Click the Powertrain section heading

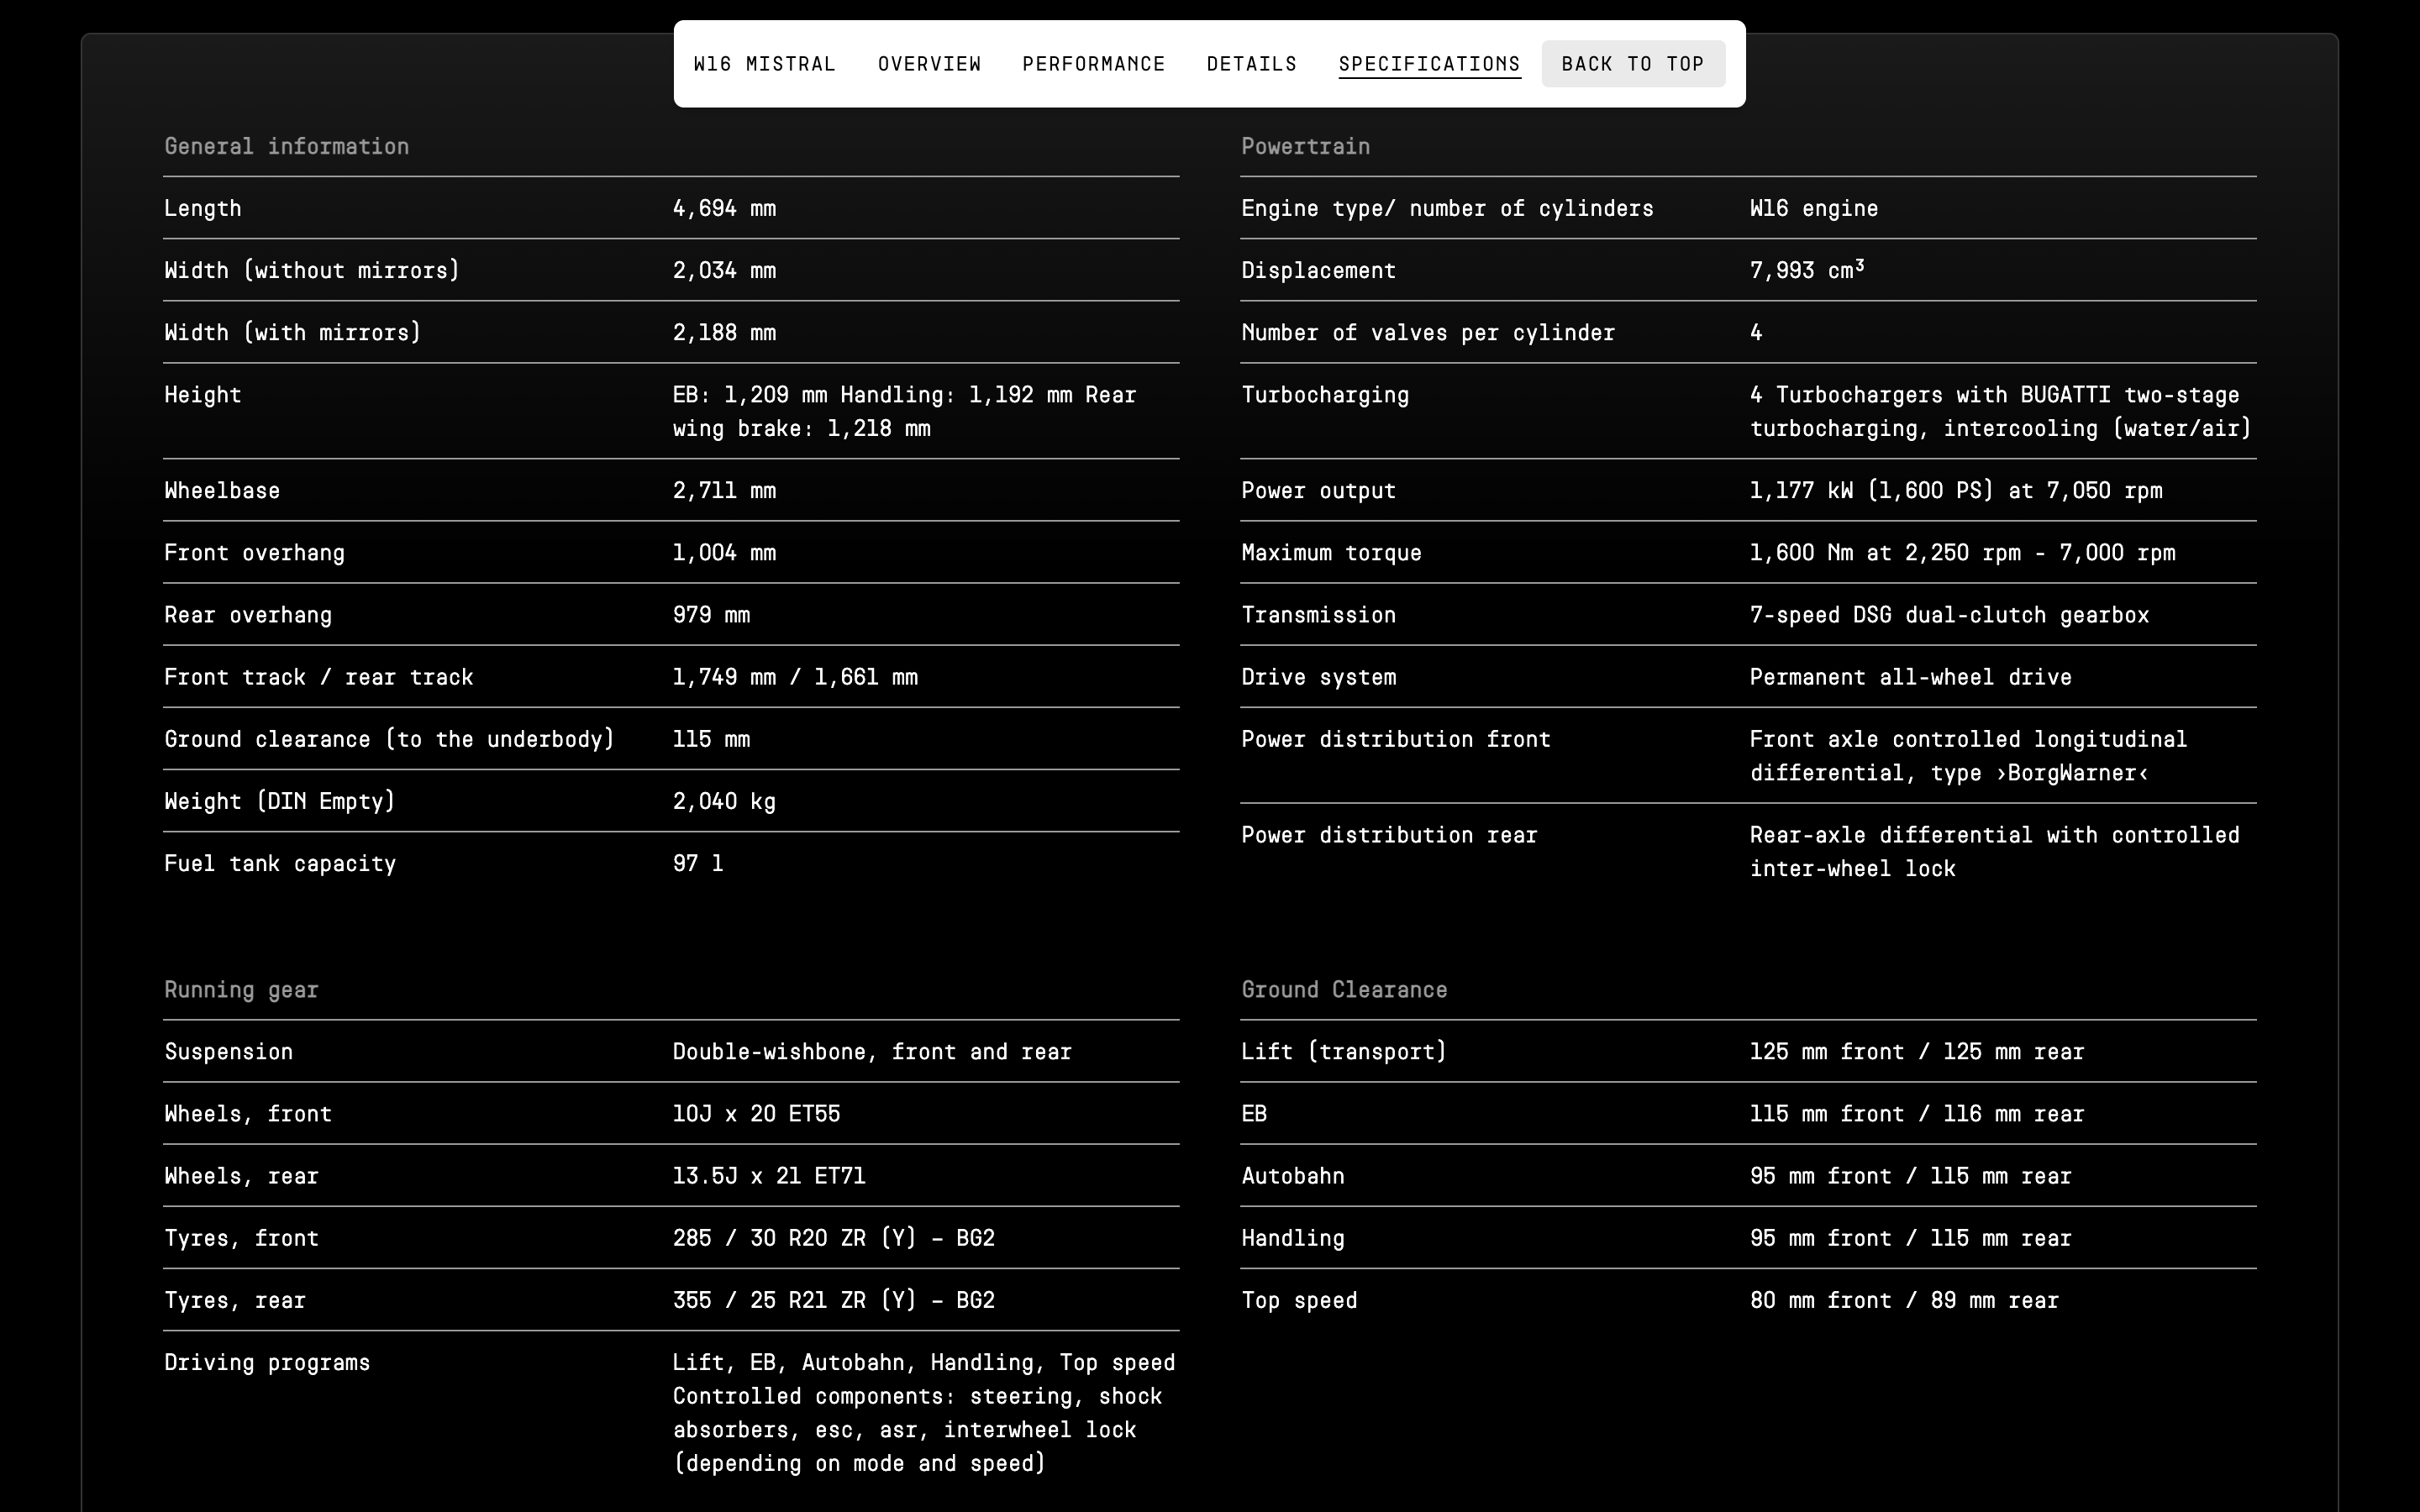(x=1305, y=146)
